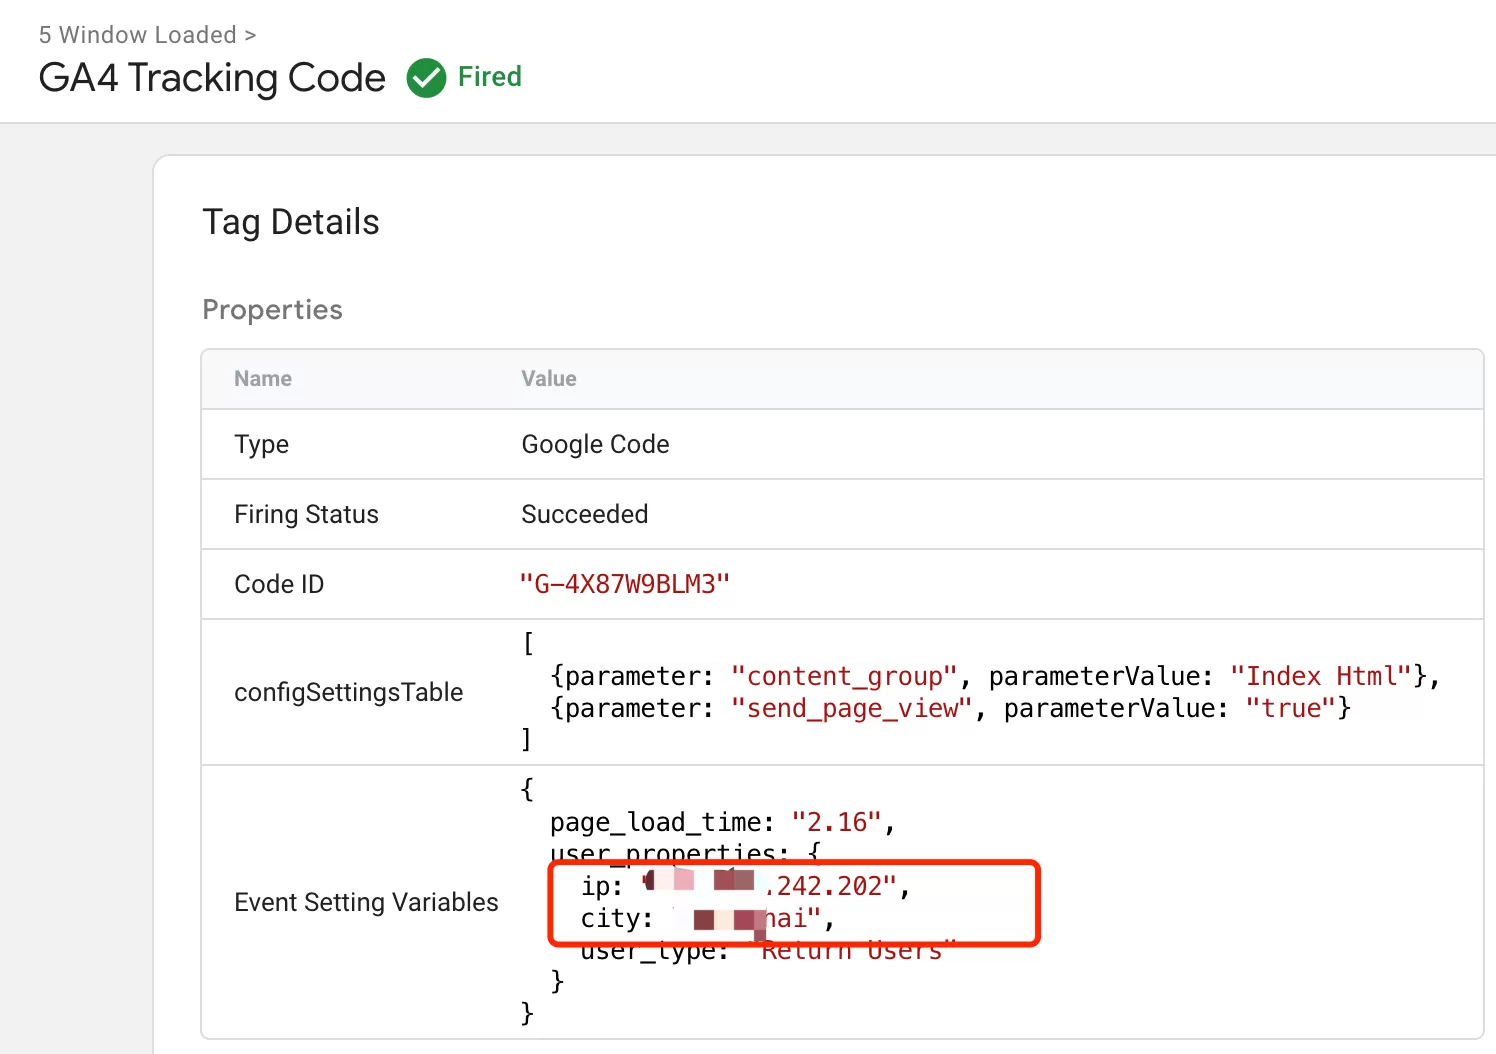
Task: Click the 'Firing Status' row label
Action: 307,514
